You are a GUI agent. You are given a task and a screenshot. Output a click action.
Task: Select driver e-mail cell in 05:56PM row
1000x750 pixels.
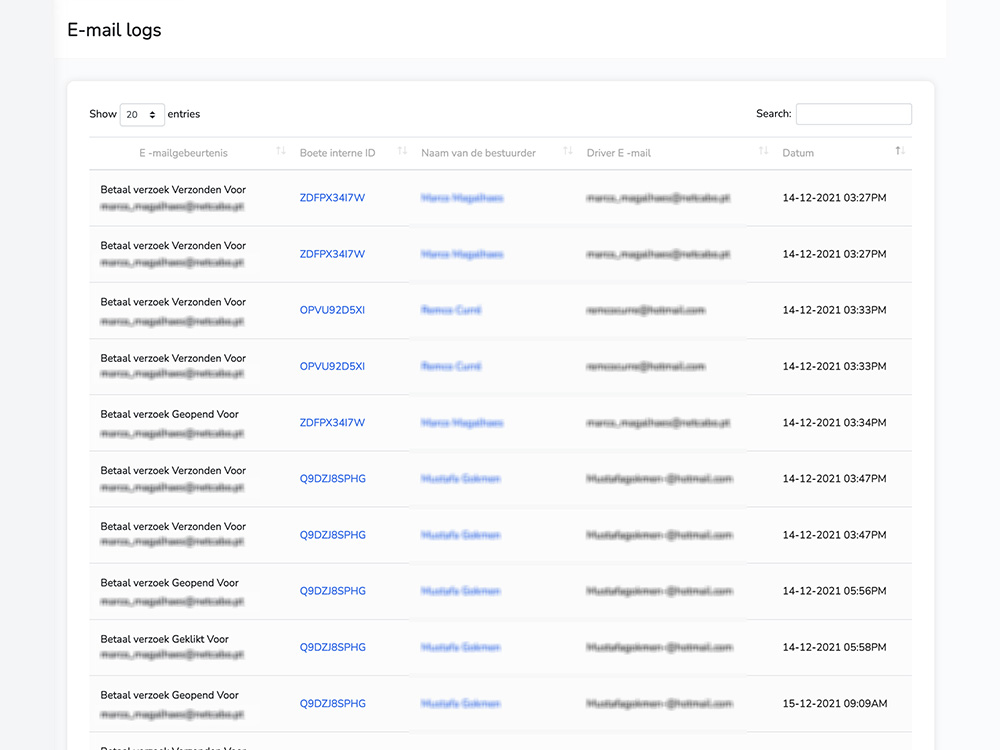click(659, 591)
